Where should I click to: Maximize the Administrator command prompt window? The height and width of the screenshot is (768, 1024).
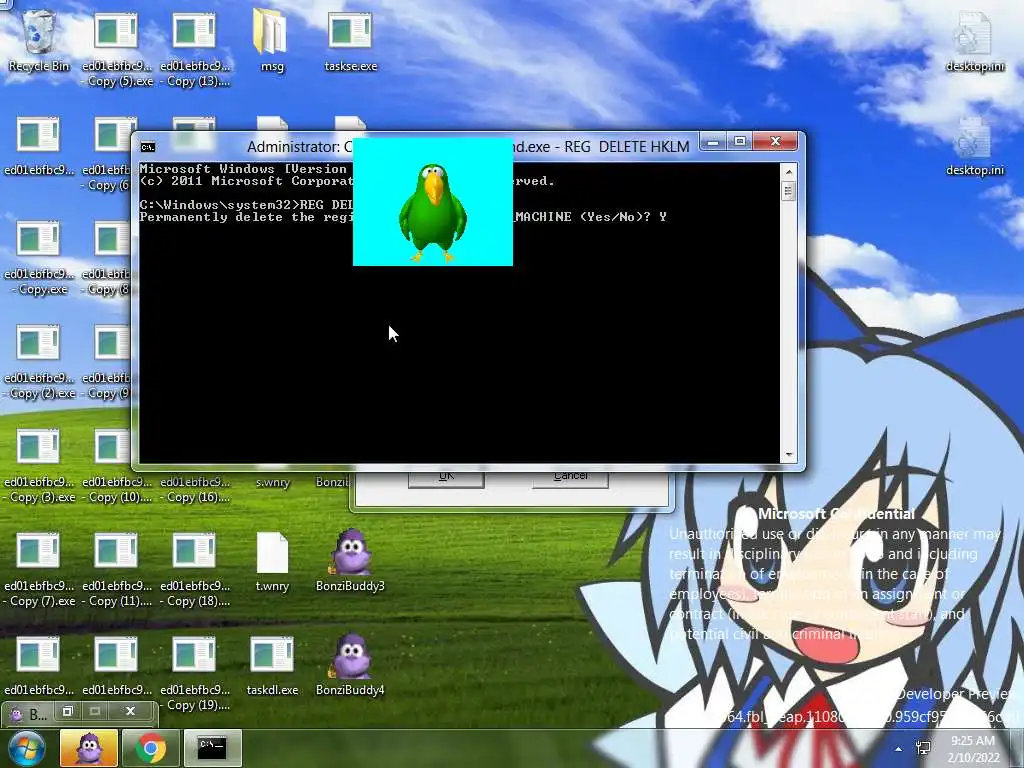point(739,142)
